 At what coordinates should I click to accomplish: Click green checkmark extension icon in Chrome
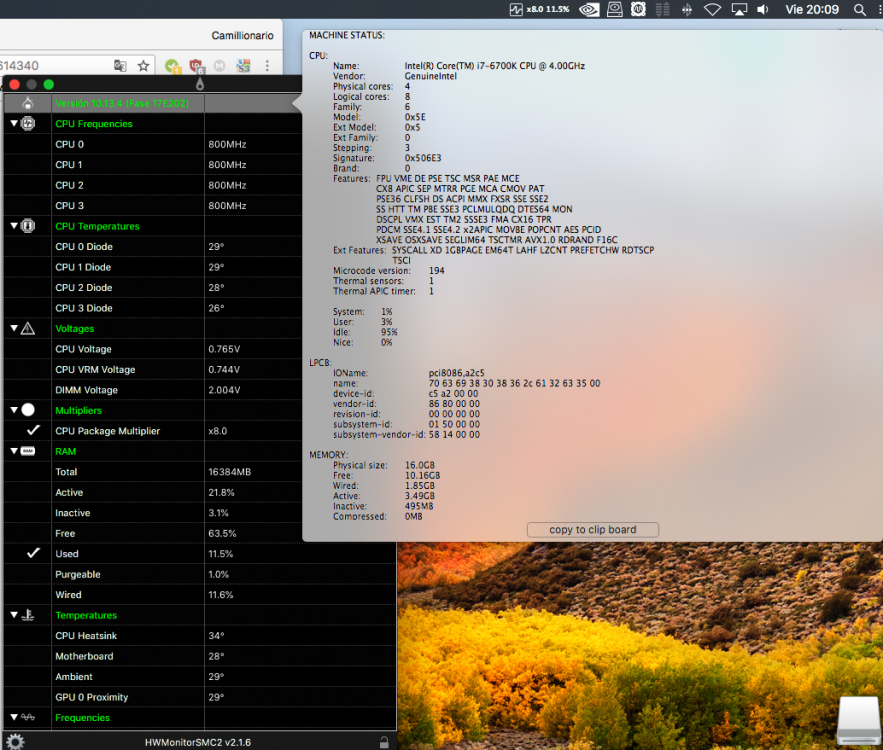[172, 66]
